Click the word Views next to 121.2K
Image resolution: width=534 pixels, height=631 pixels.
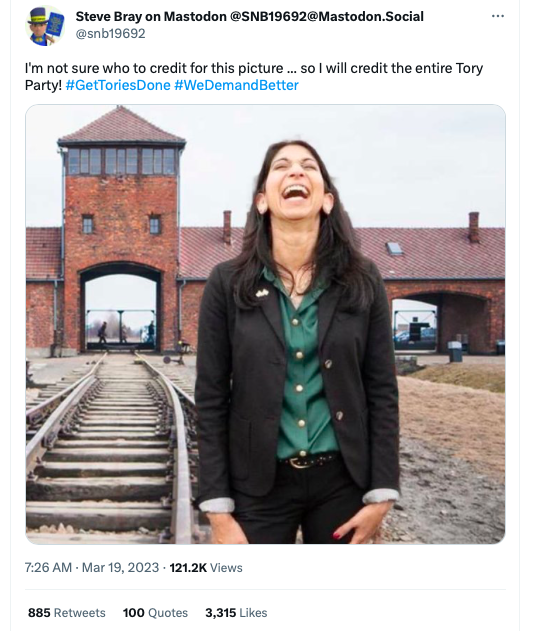click(x=226, y=568)
